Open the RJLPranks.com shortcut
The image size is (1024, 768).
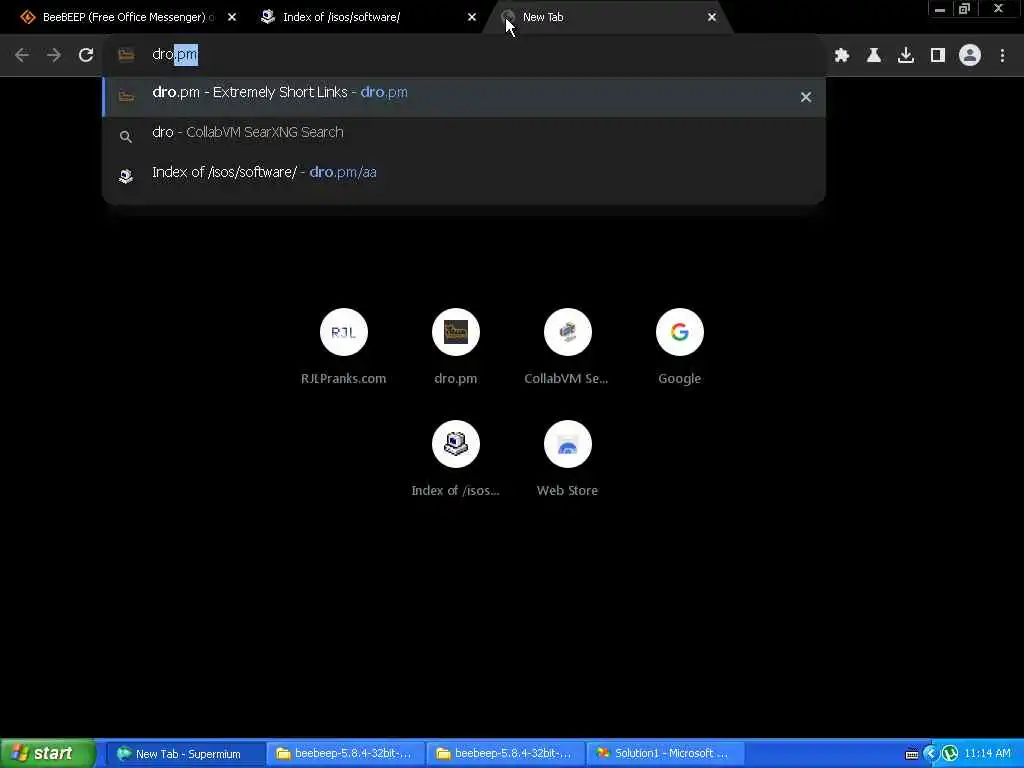344,347
